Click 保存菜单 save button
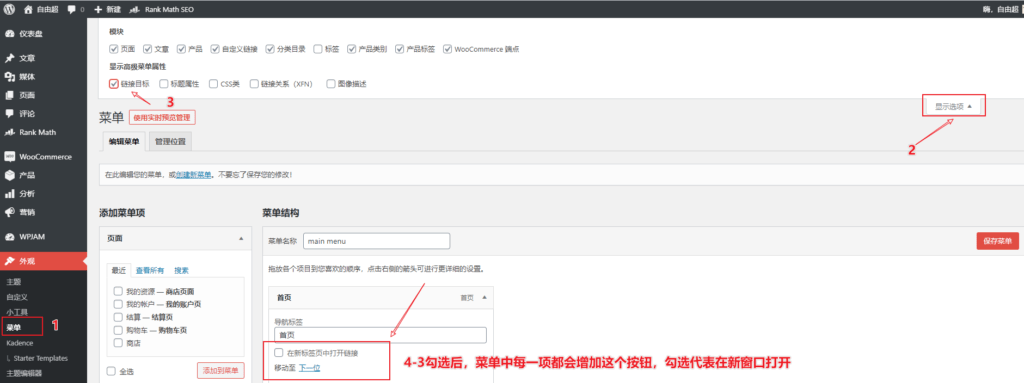This screenshot has width=1024, height=383. click(x=997, y=241)
